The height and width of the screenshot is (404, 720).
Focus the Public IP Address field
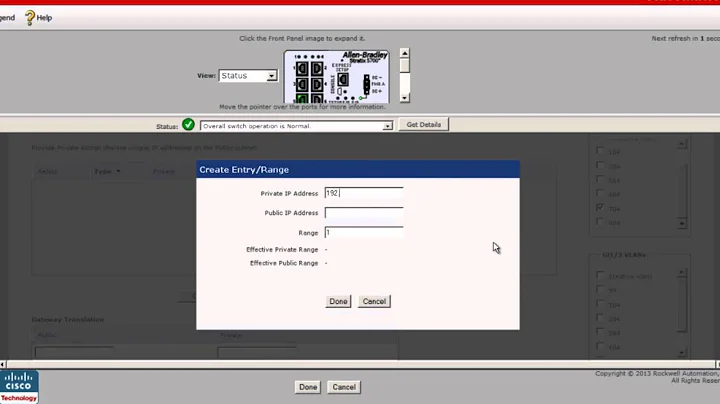click(x=364, y=213)
